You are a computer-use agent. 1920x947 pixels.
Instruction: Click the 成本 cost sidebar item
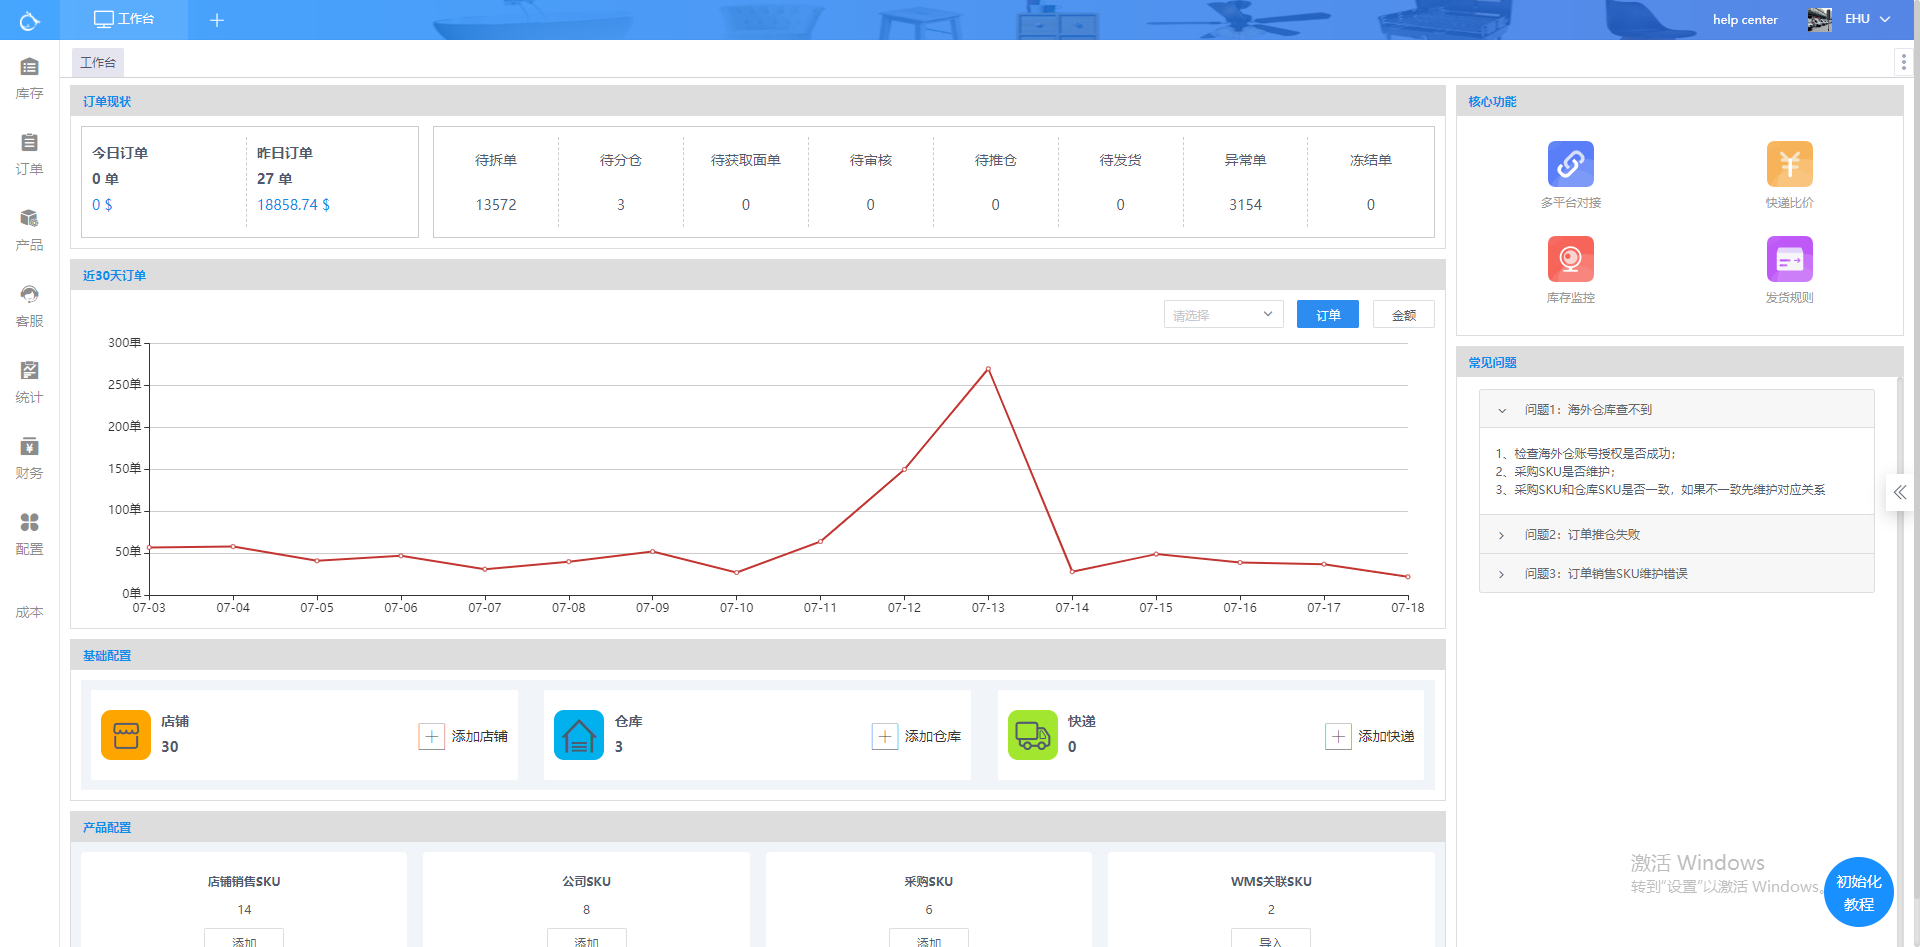tap(29, 612)
